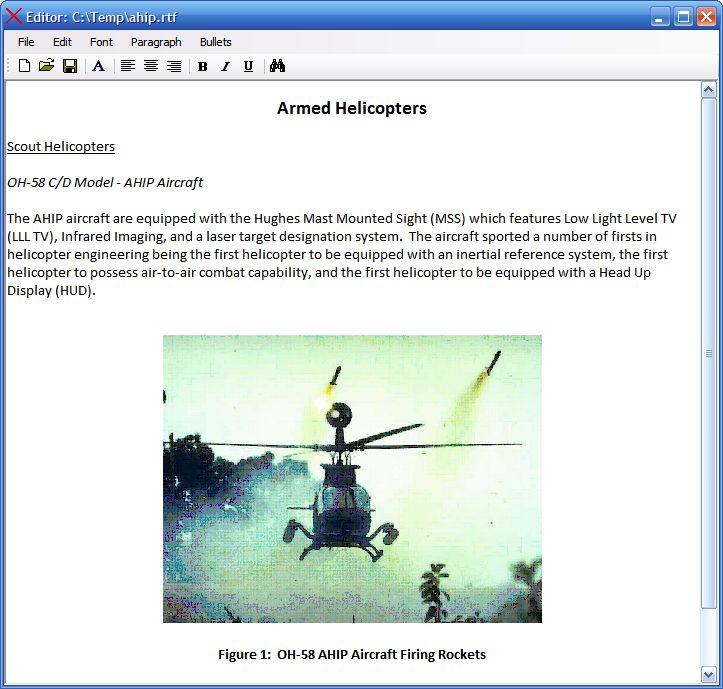Image resolution: width=723 pixels, height=689 pixels.
Task: Save the document using floppy disk icon
Action: tap(70, 66)
